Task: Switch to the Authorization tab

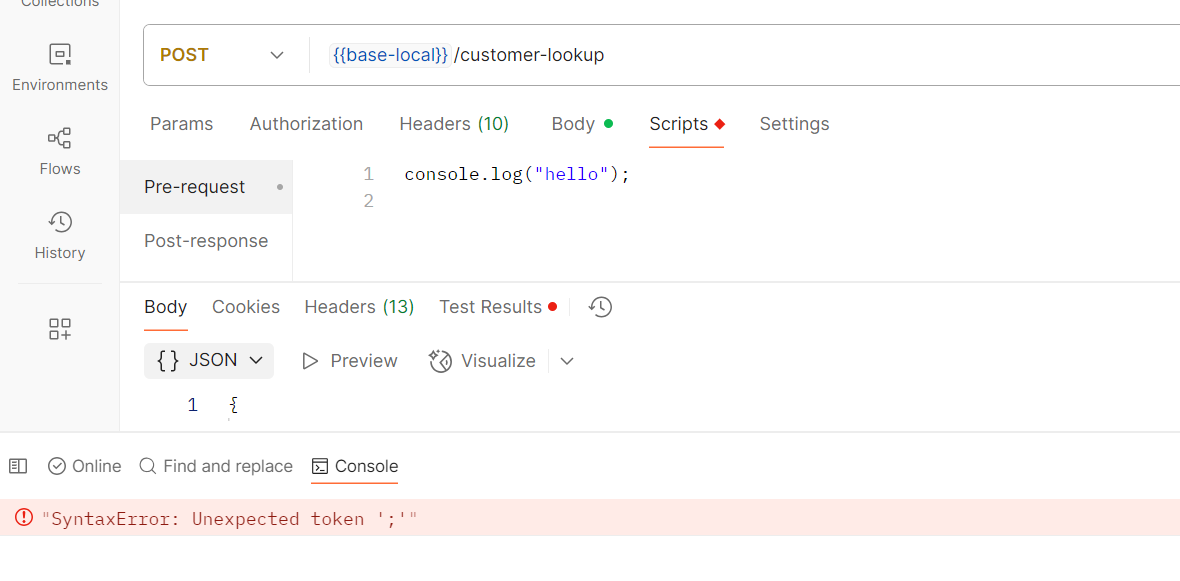Action: (306, 123)
